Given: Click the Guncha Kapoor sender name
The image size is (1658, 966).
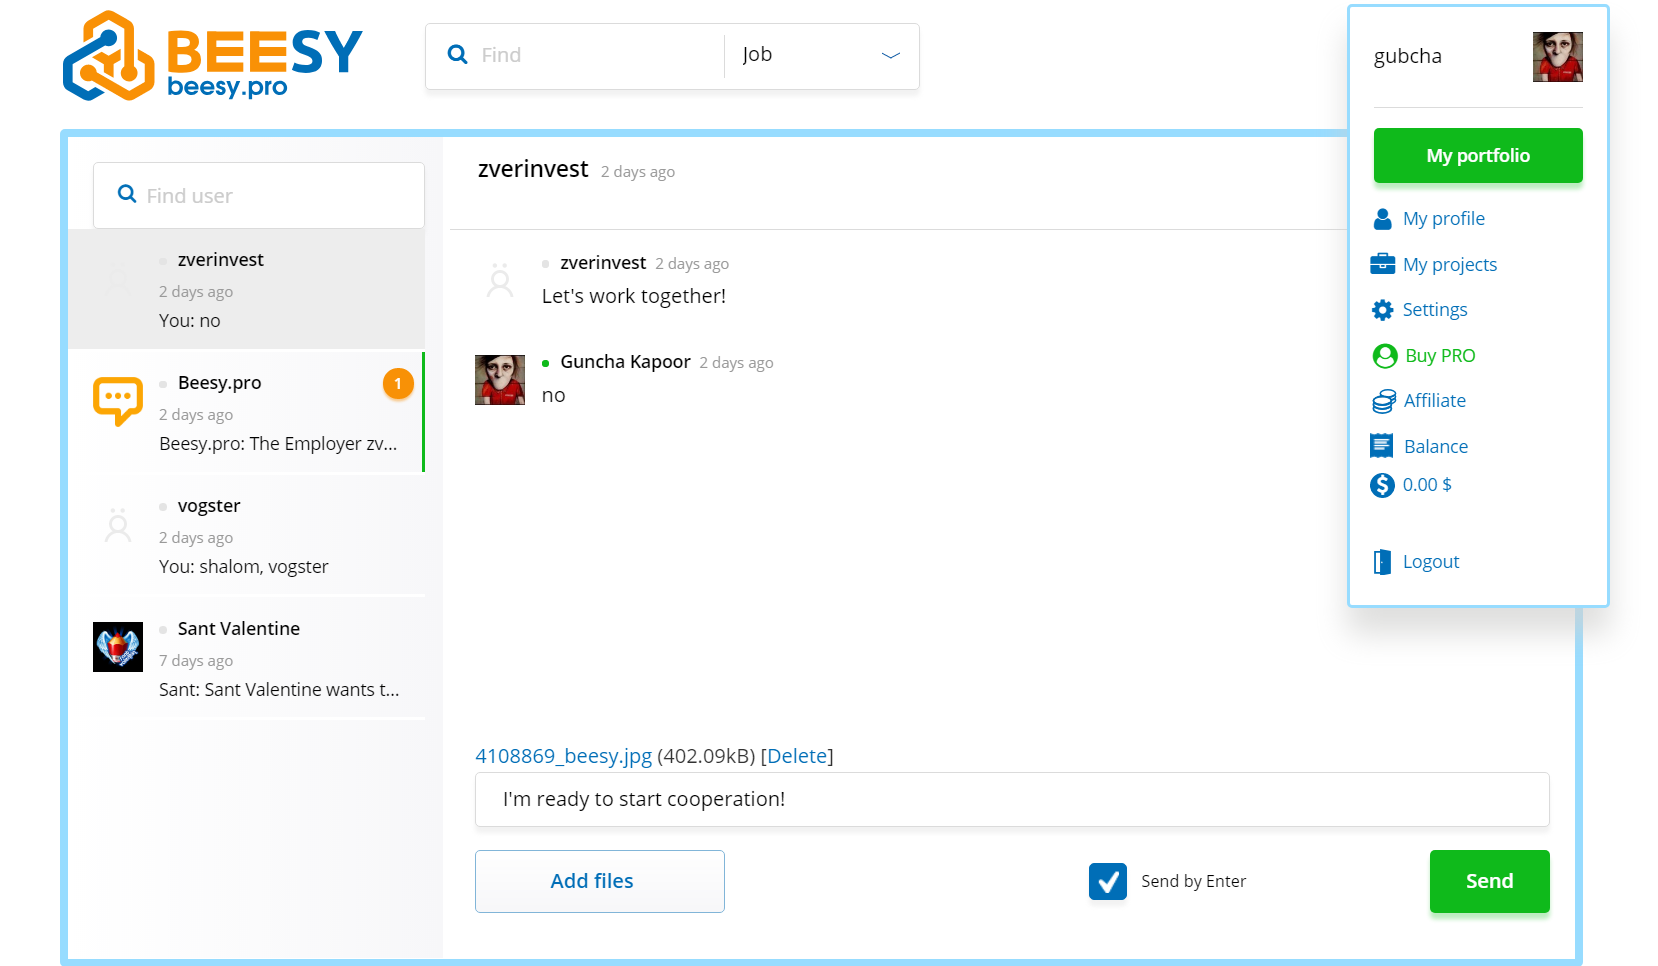Looking at the screenshot, I should (625, 362).
